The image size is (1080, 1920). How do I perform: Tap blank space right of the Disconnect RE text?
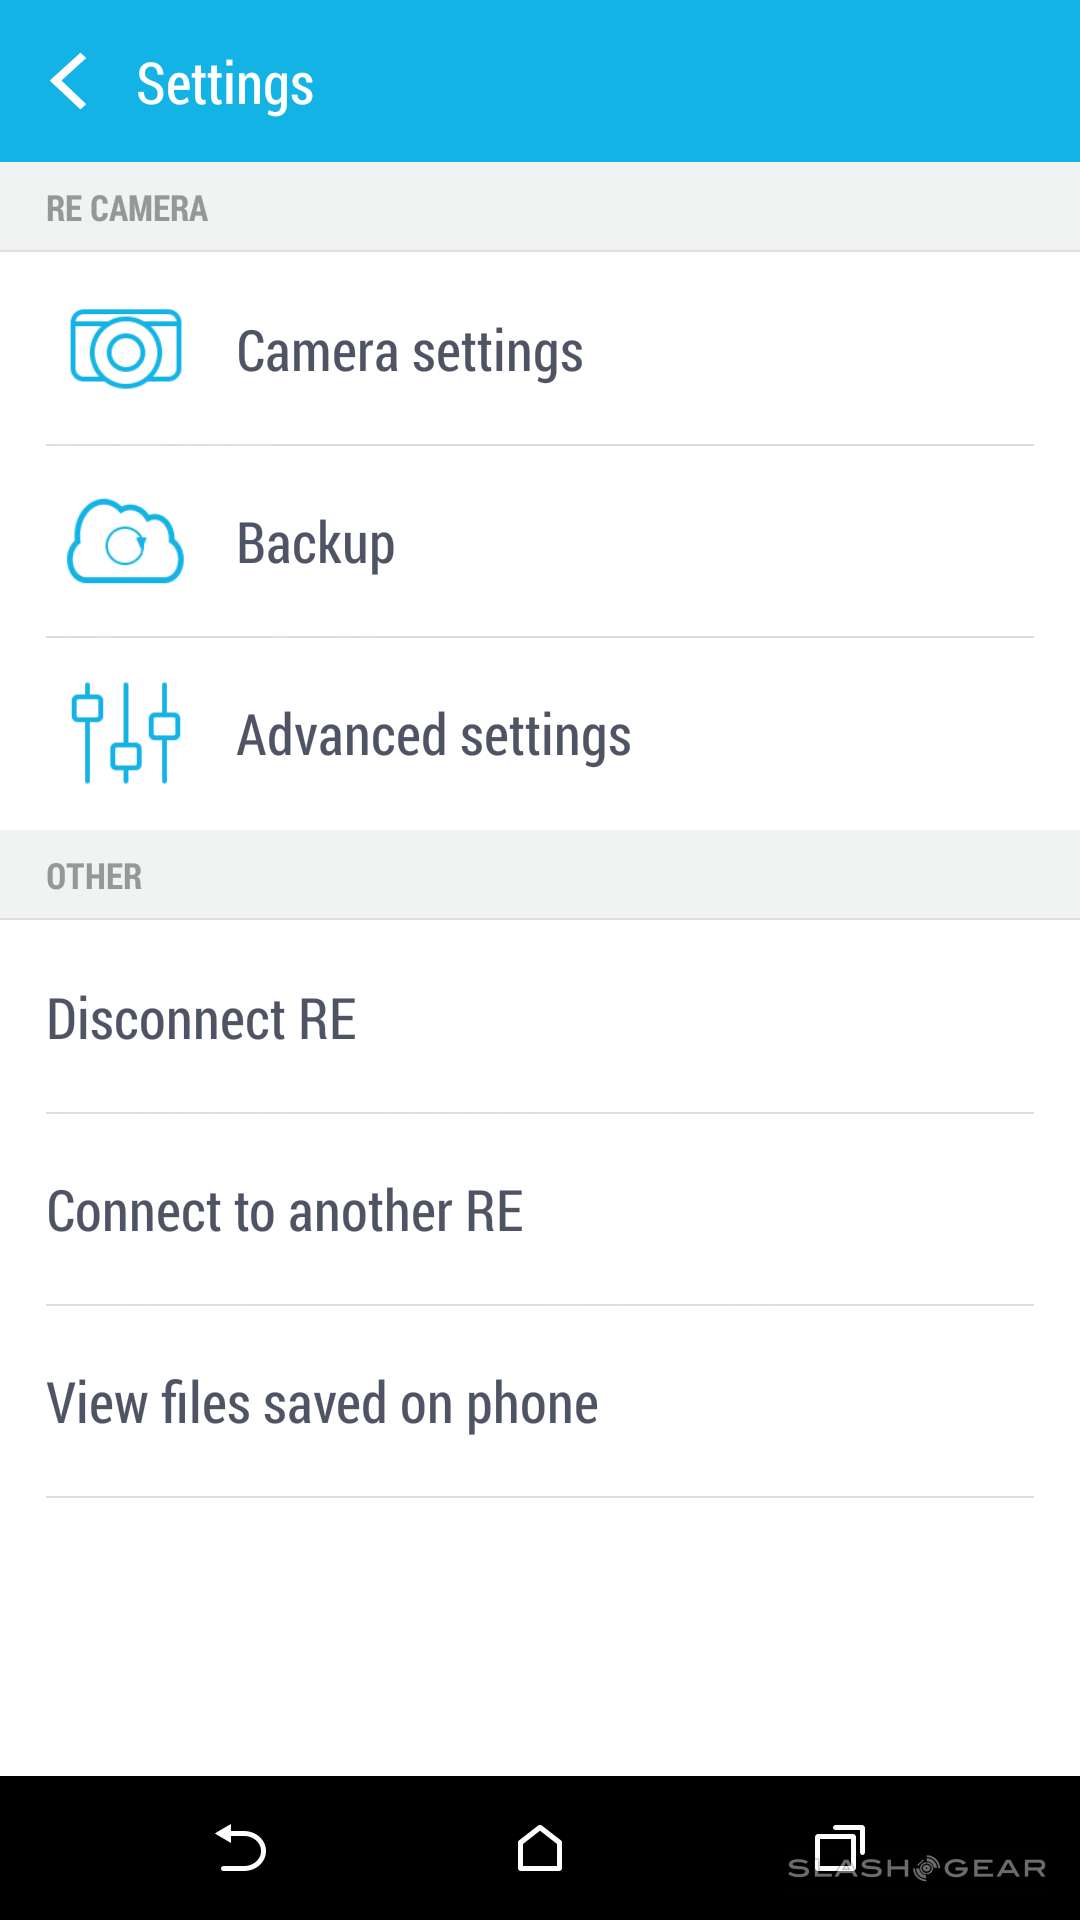tap(700, 1019)
